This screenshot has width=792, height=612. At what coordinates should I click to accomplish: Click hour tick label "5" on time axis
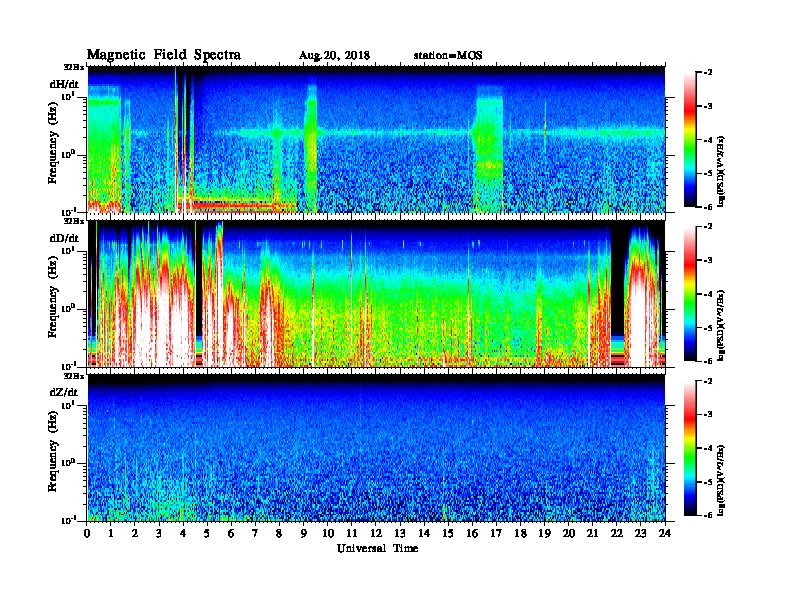click(x=207, y=534)
